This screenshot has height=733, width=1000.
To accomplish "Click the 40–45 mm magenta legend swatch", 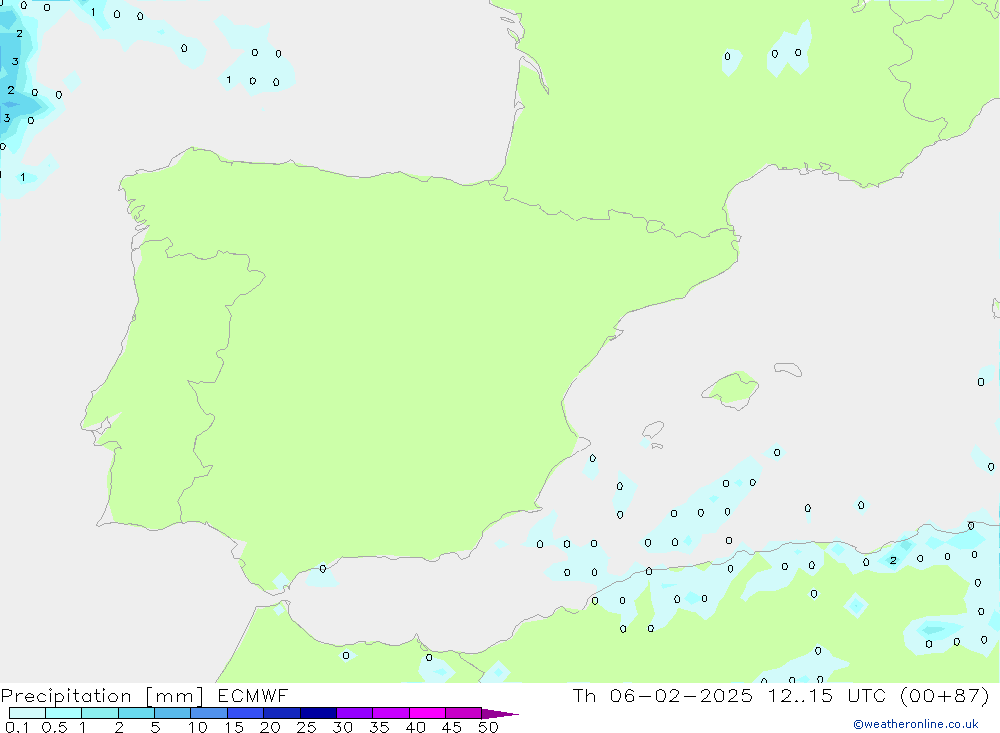I will click(x=427, y=713).
